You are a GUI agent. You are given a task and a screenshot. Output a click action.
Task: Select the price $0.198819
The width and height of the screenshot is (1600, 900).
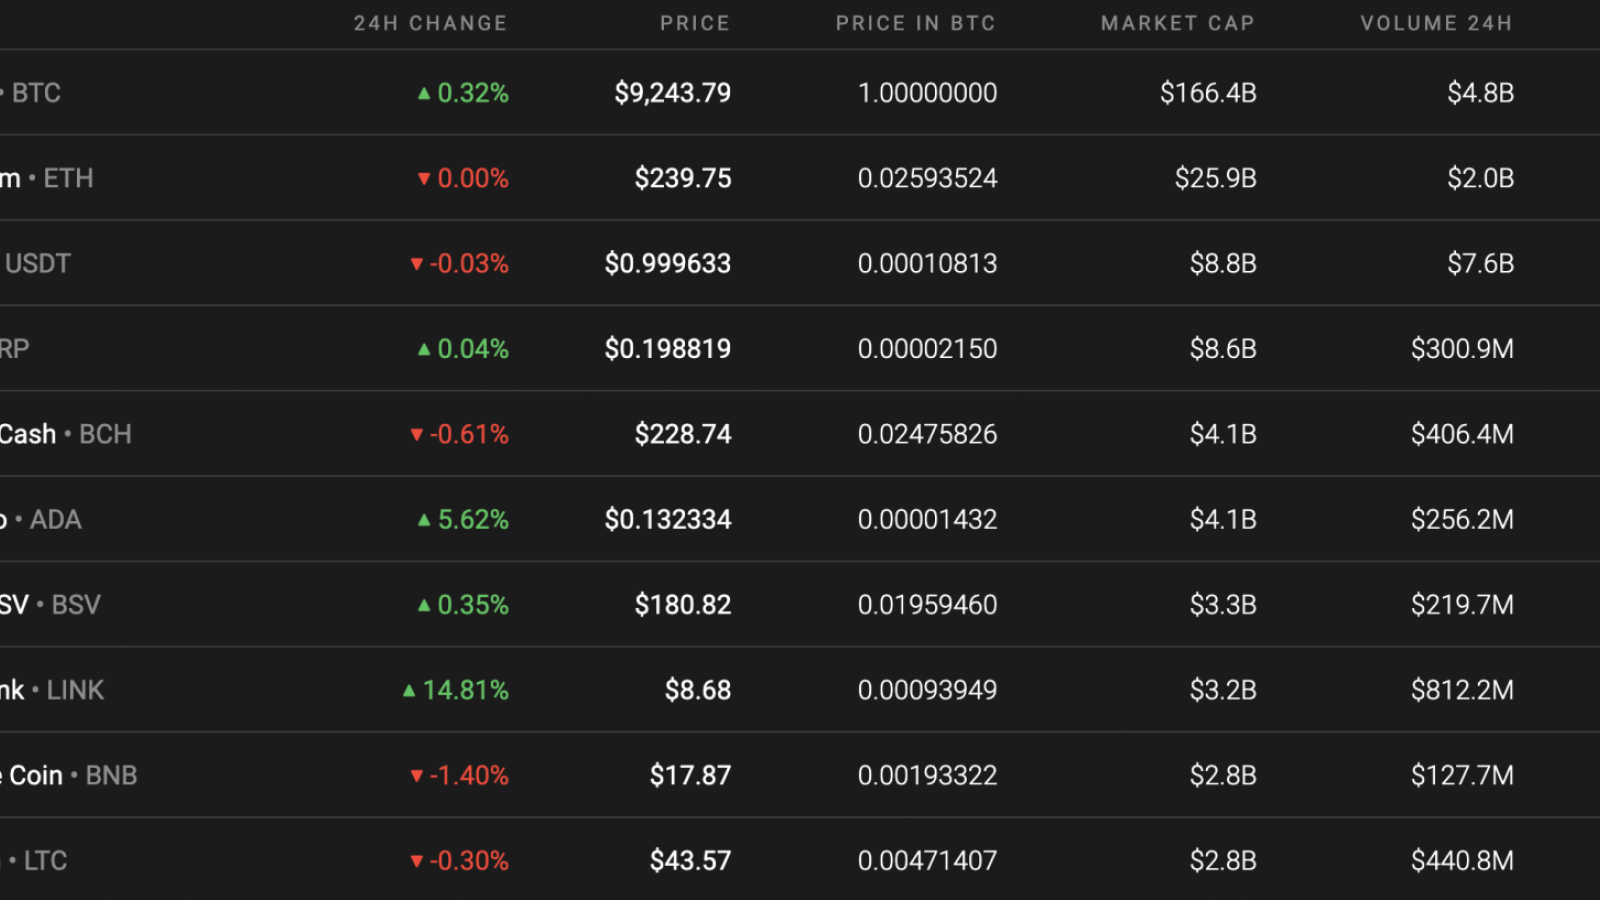pyautogui.click(x=668, y=349)
